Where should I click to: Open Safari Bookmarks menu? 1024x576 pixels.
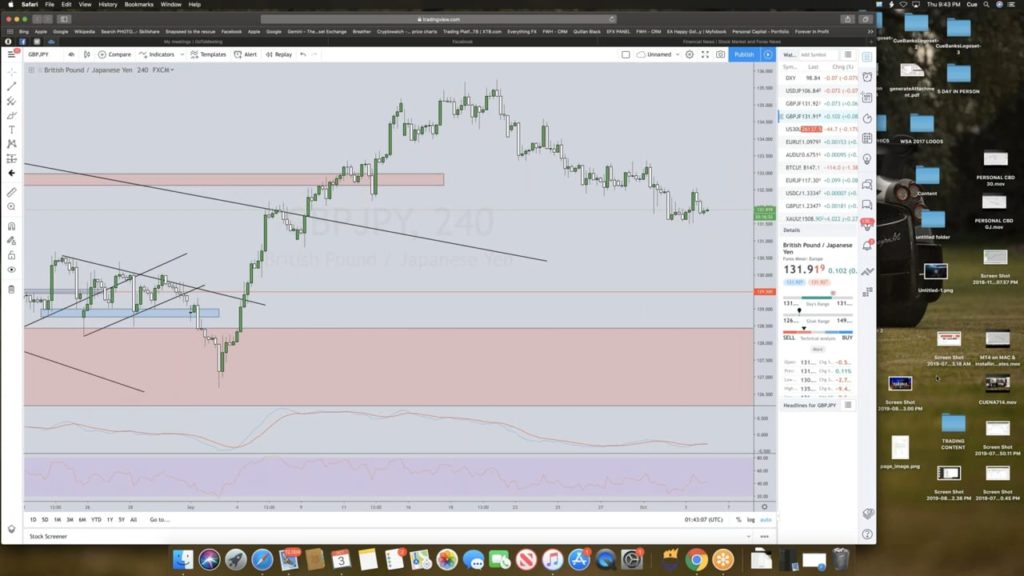click(138, 5)
